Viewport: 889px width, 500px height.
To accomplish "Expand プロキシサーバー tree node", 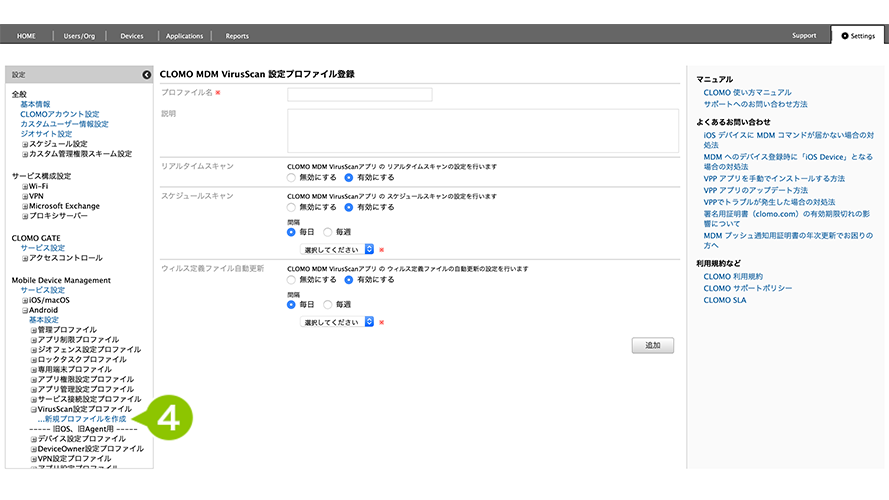I will (x=25, y=216).
